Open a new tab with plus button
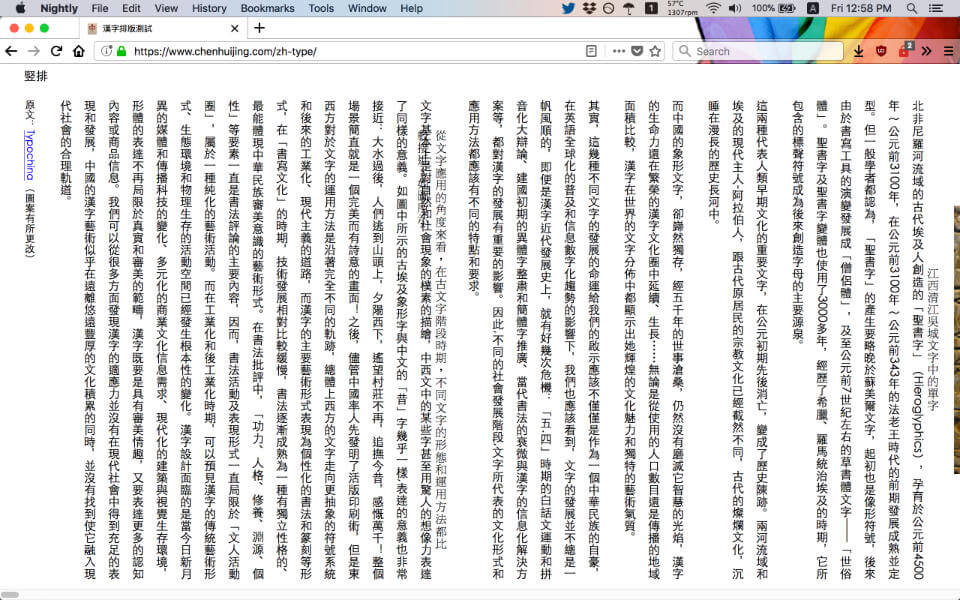 tap(259, 28)
